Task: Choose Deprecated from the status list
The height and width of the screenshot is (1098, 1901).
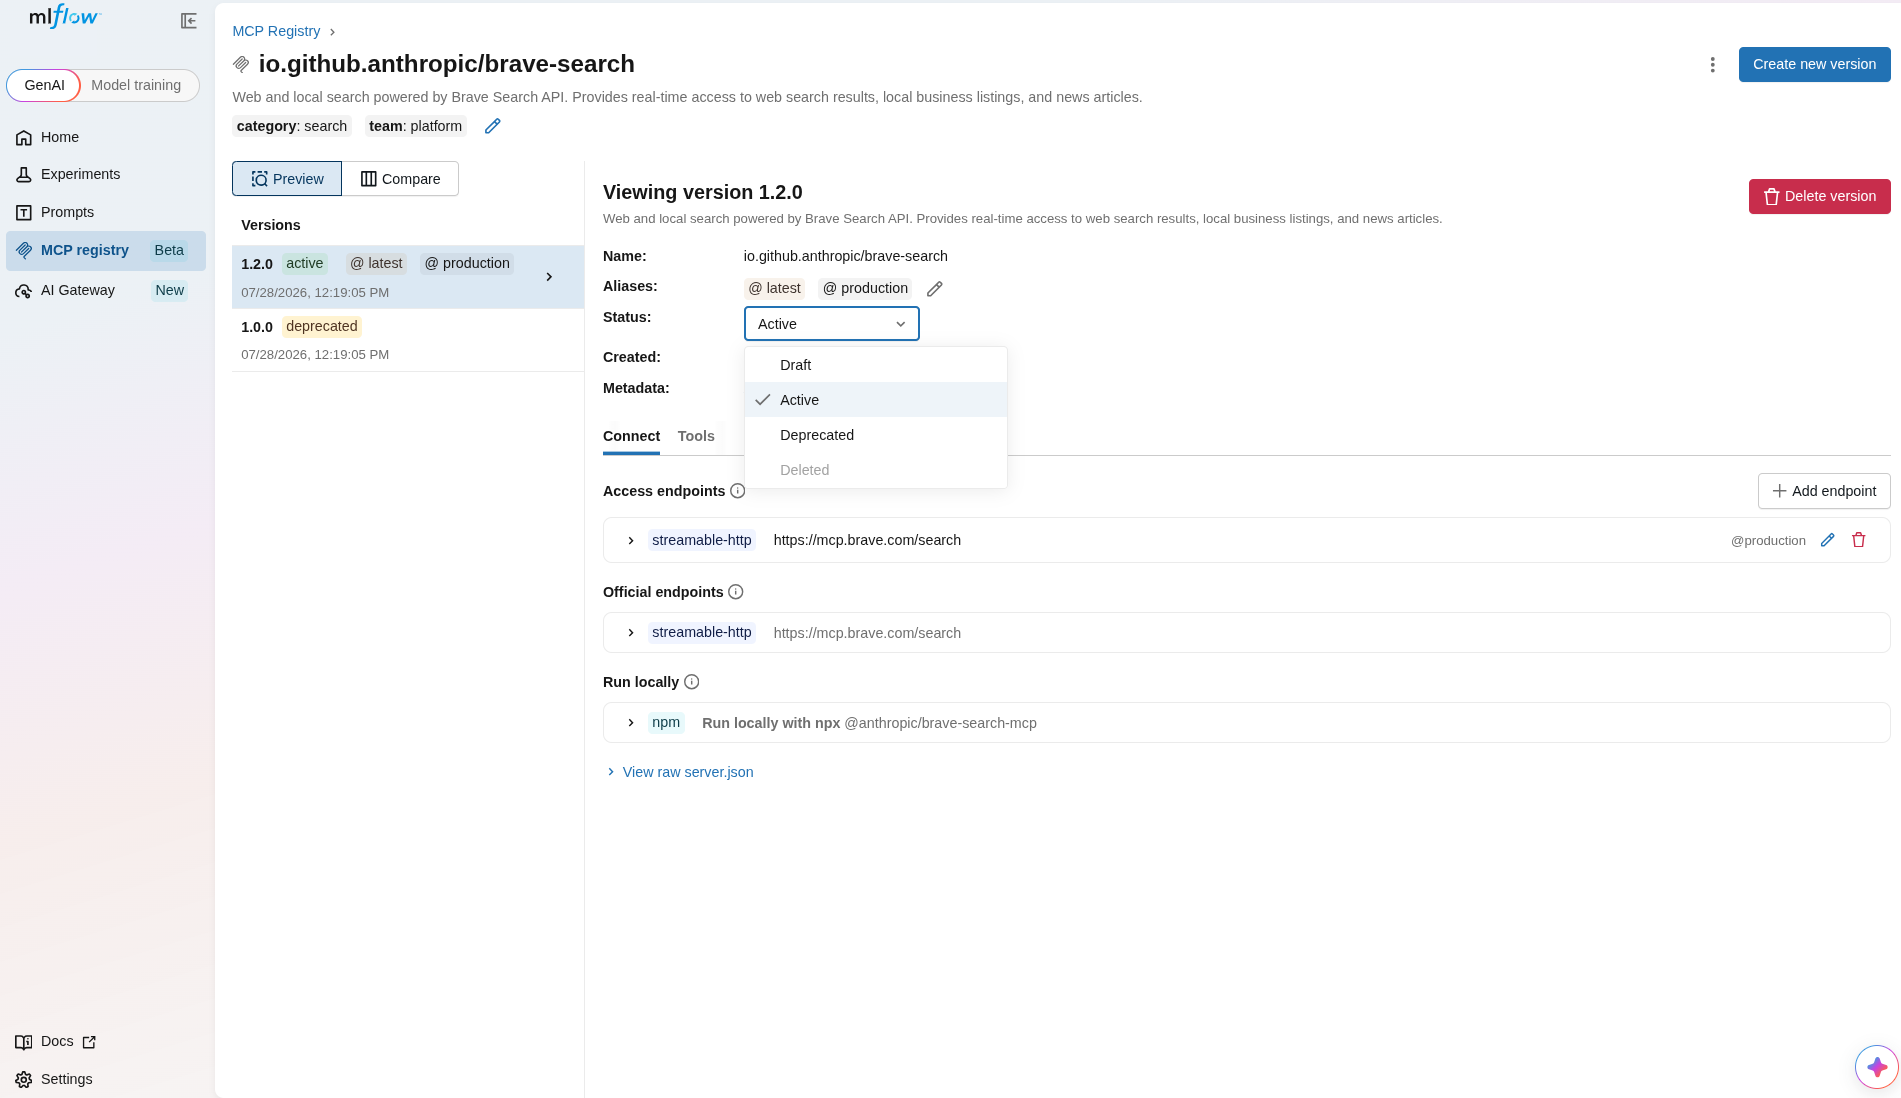Action: 876,435
